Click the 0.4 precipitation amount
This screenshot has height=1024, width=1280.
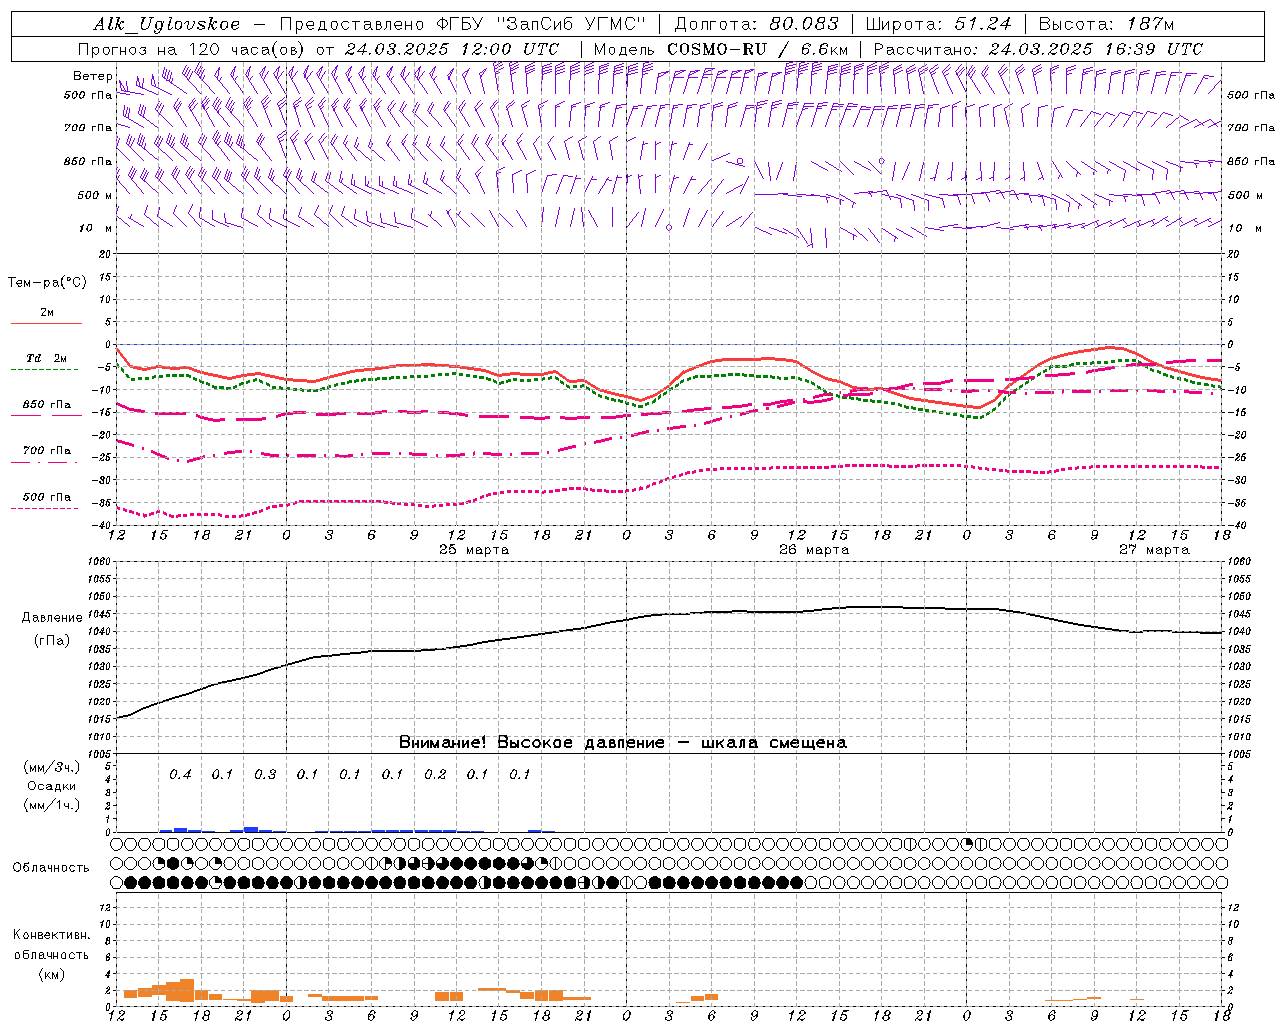pos(180,774)
